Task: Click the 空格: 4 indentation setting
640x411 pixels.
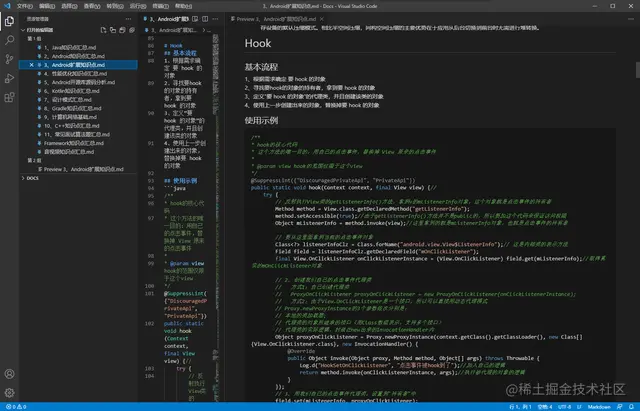Action: [545, 407]
